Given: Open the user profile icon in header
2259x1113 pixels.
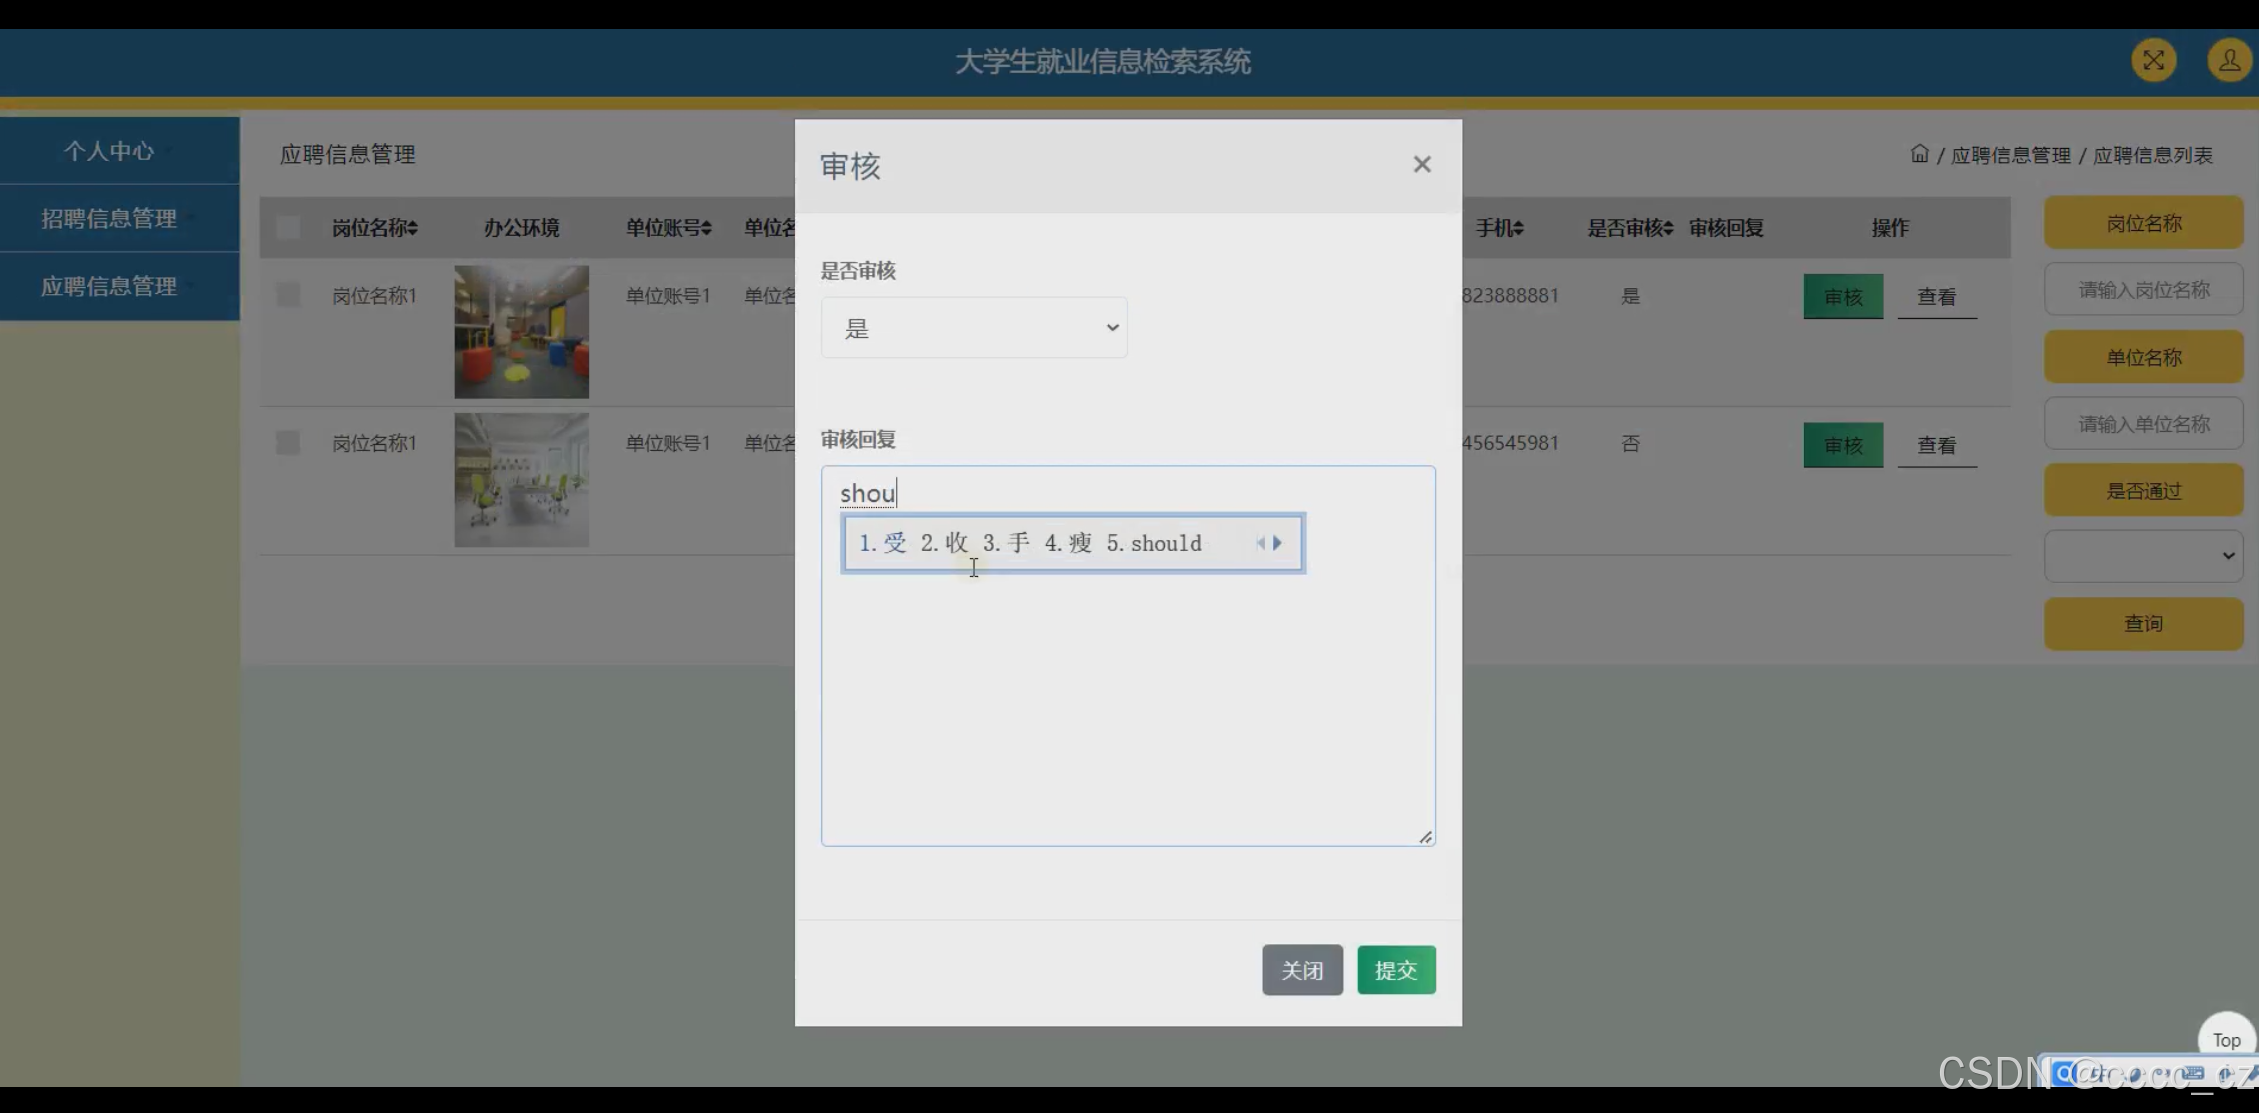Looking at the screenshot, I should click(x=2228, y=61).
